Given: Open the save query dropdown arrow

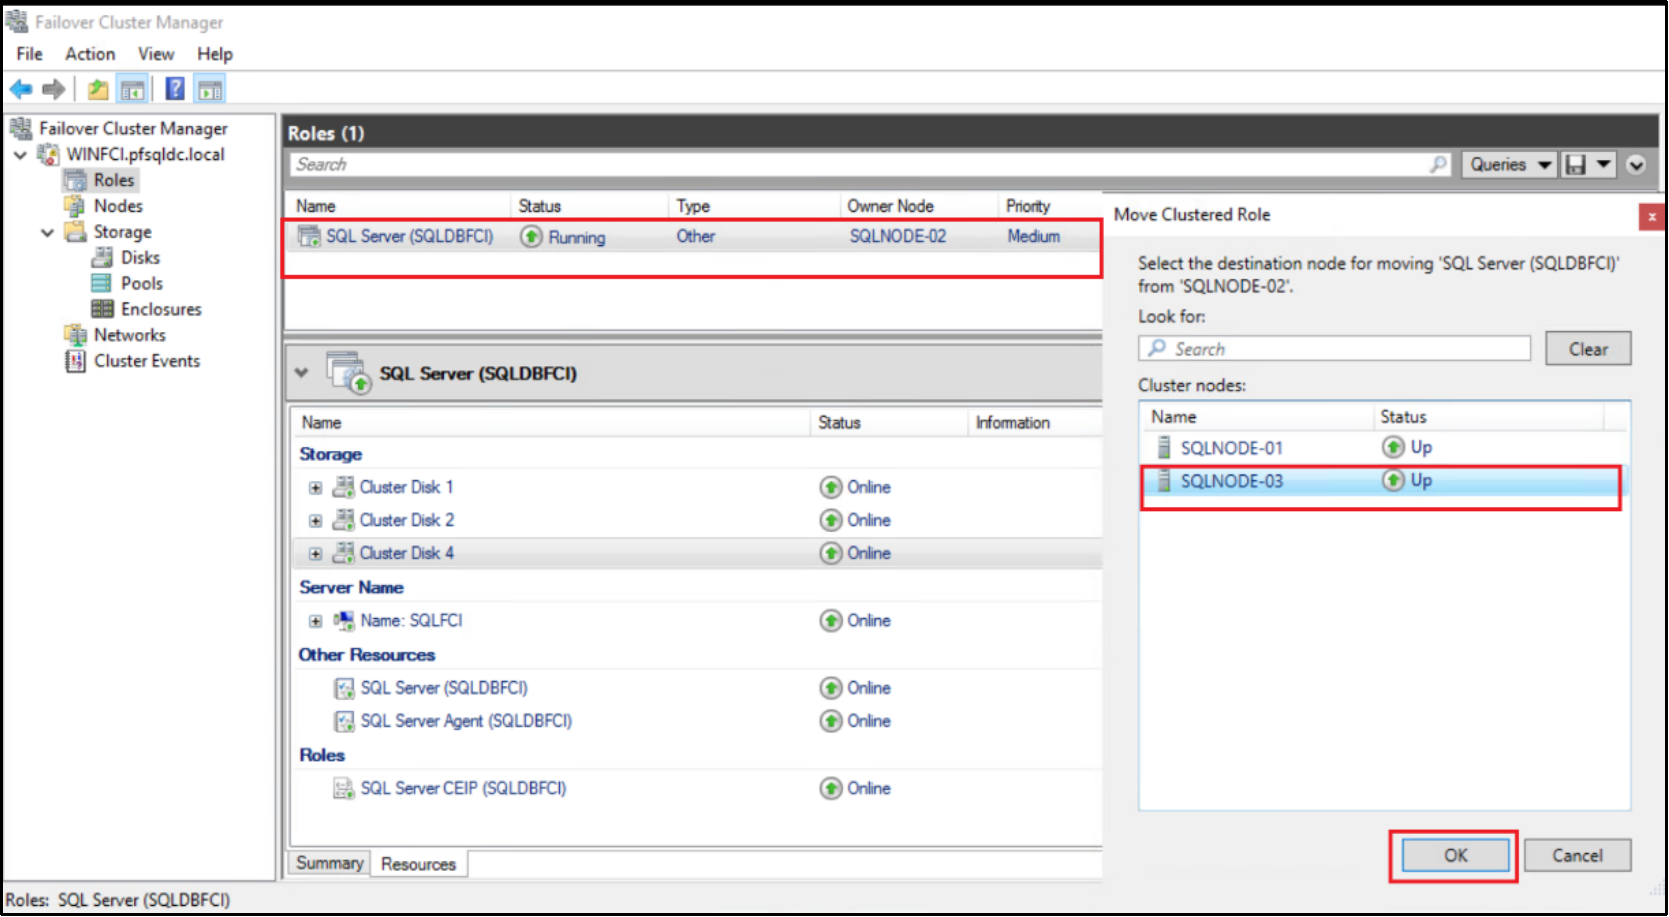Looking at the screenshot, I should pyautogui.click(x=1603, y=165).
